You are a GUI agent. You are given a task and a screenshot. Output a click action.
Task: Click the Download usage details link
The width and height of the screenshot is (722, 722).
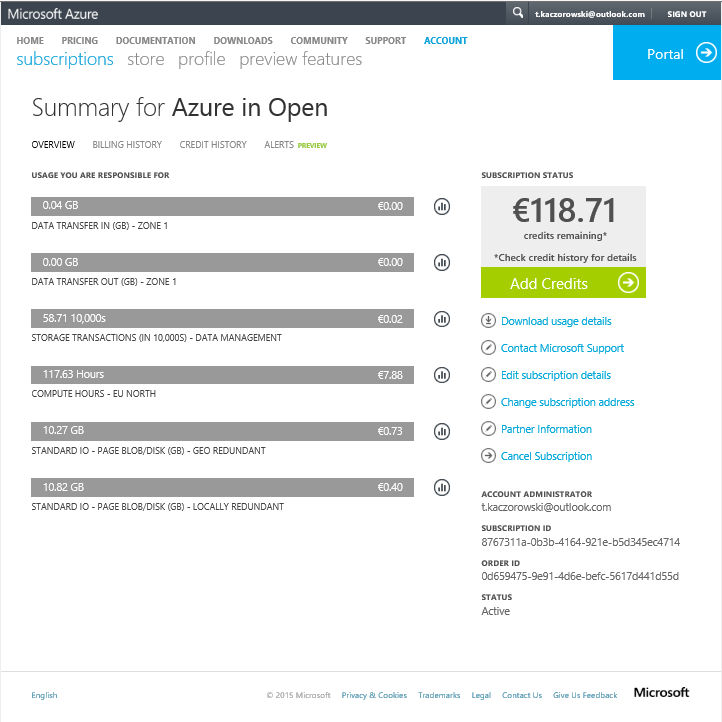556,321
